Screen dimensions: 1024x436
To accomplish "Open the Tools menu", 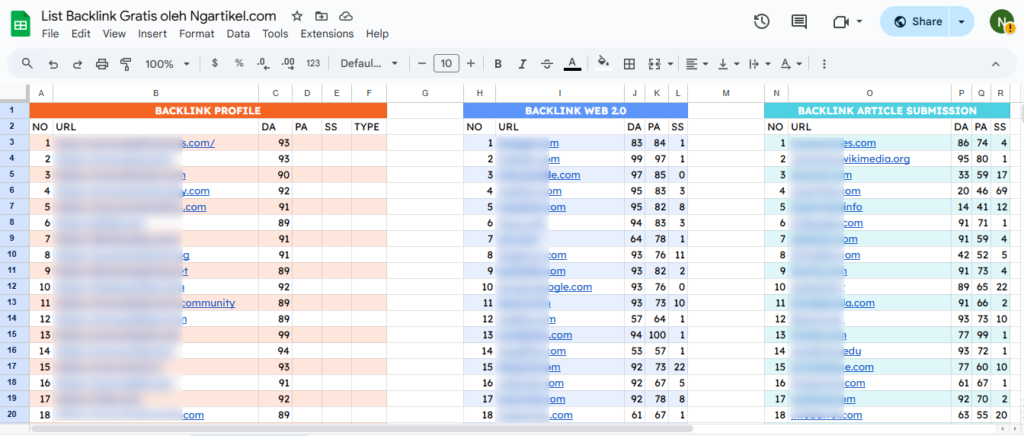I will coord(275,34).
